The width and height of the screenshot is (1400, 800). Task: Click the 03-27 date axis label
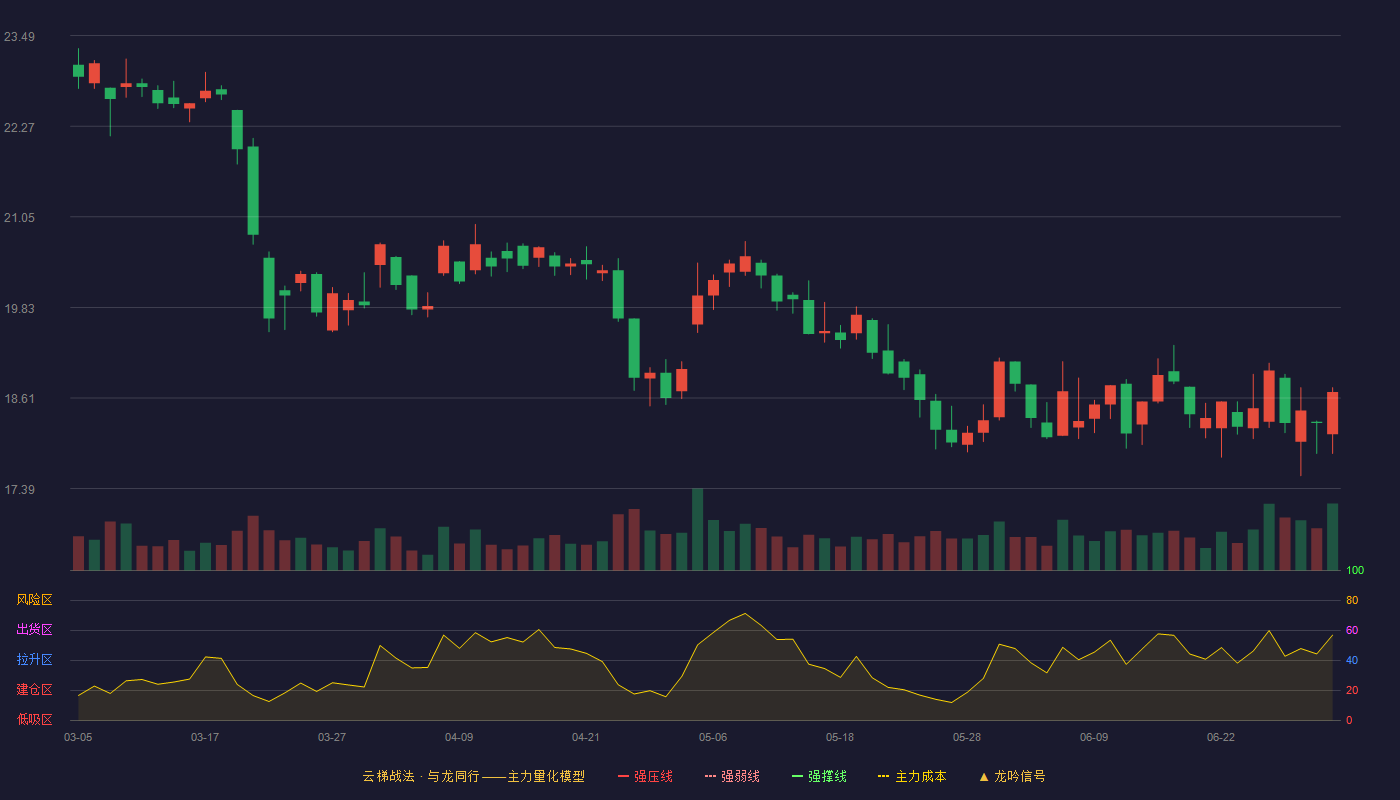coord(332,737)
